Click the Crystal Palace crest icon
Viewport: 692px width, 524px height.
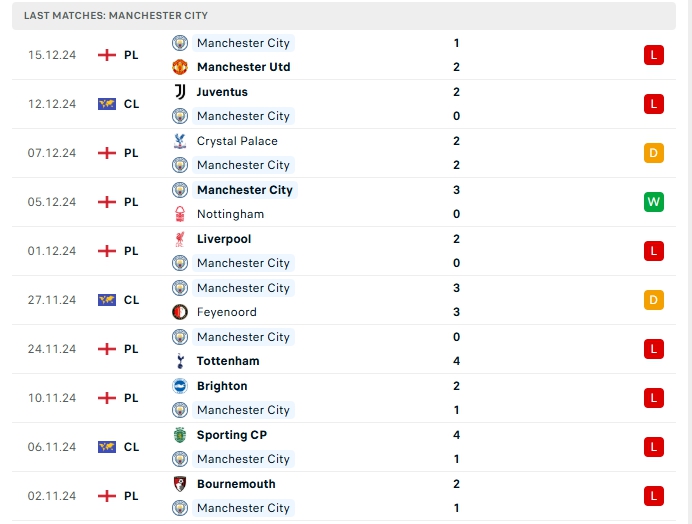point(180,141)
